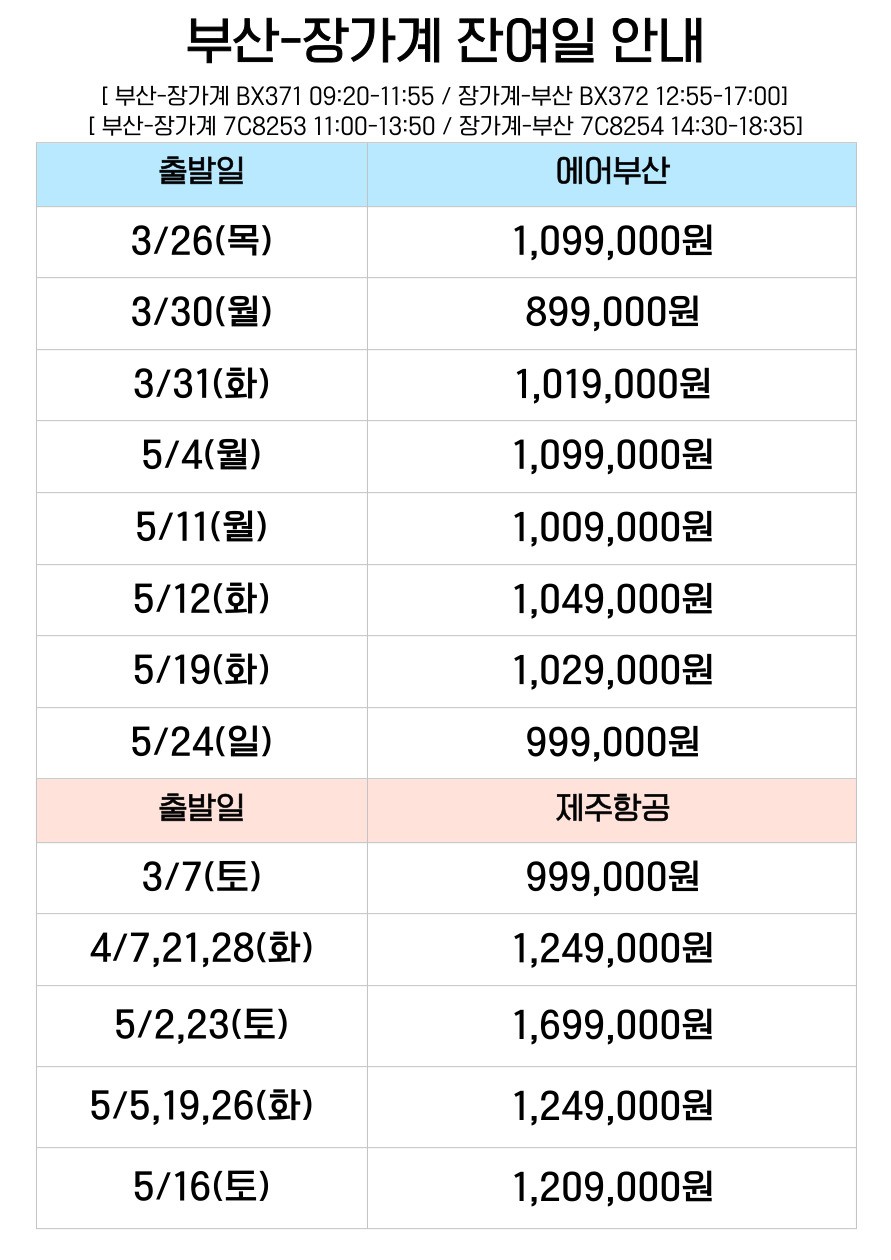The height and width of the screenshot is (1260, 891).
Task: Click the 1,699,000원 price
Action: [611, 1024]
